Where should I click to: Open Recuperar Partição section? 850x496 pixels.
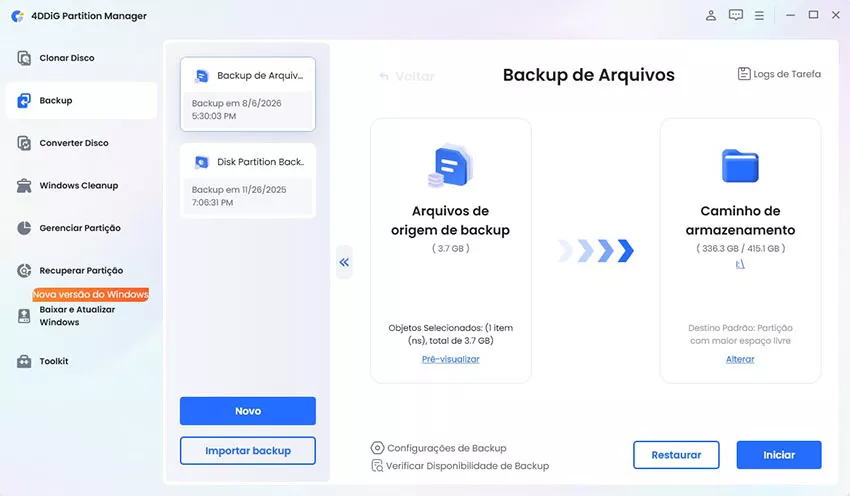(x=82, y=270)
